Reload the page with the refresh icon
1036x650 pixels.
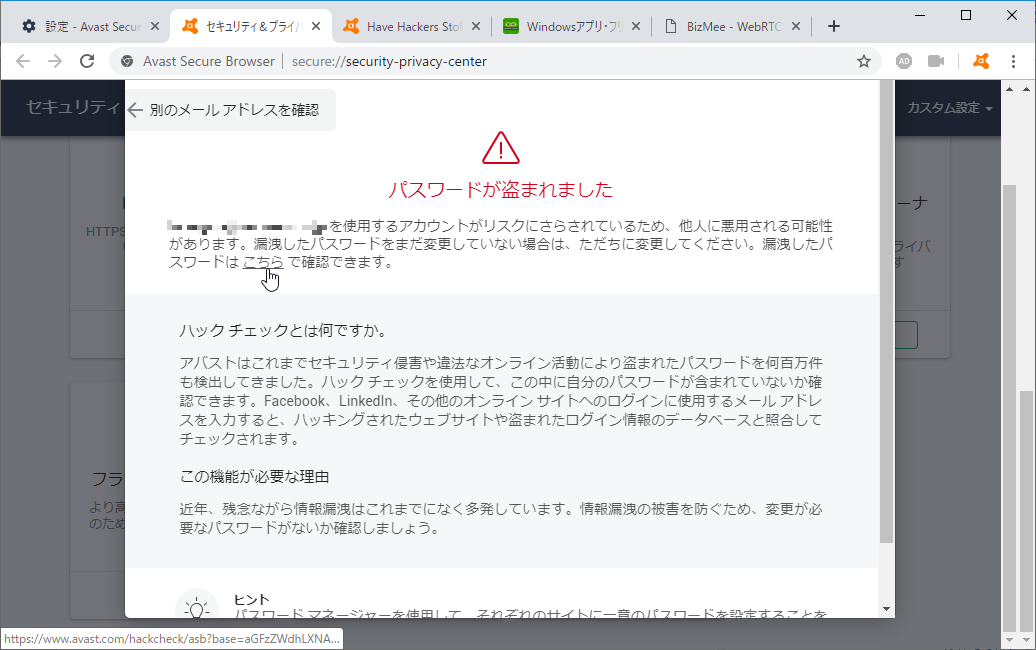tap(87, 61)
